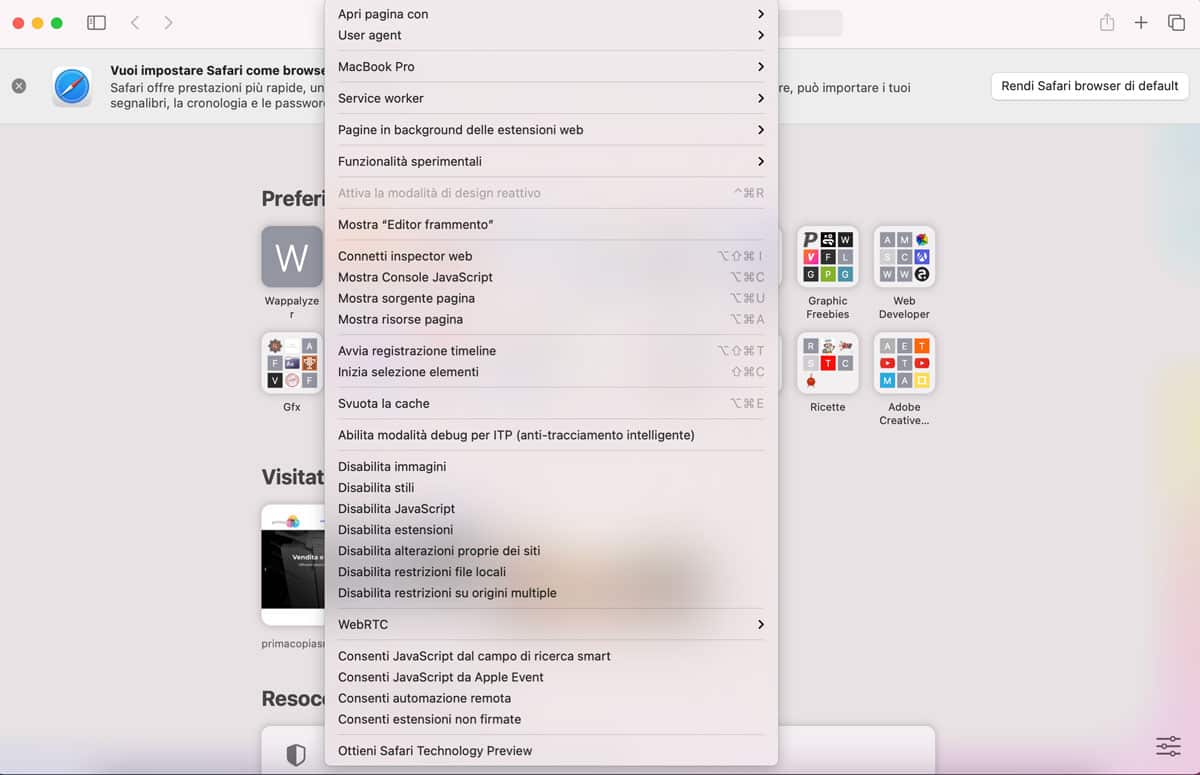Choose Consenti JavaScript dal campo di ricerca smart
Screen dimensions: 1200x775
[551, 656]
